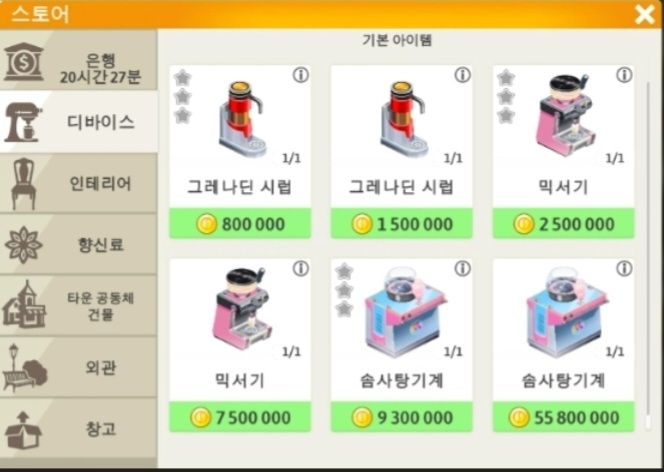Show info for 2 500 000 믹서기

[624, 75]
